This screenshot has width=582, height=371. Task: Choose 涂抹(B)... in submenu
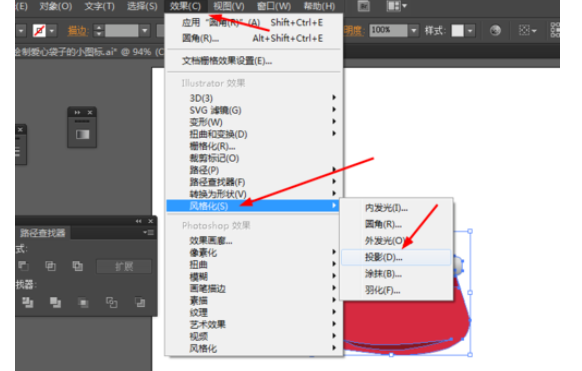pos(396,274)
